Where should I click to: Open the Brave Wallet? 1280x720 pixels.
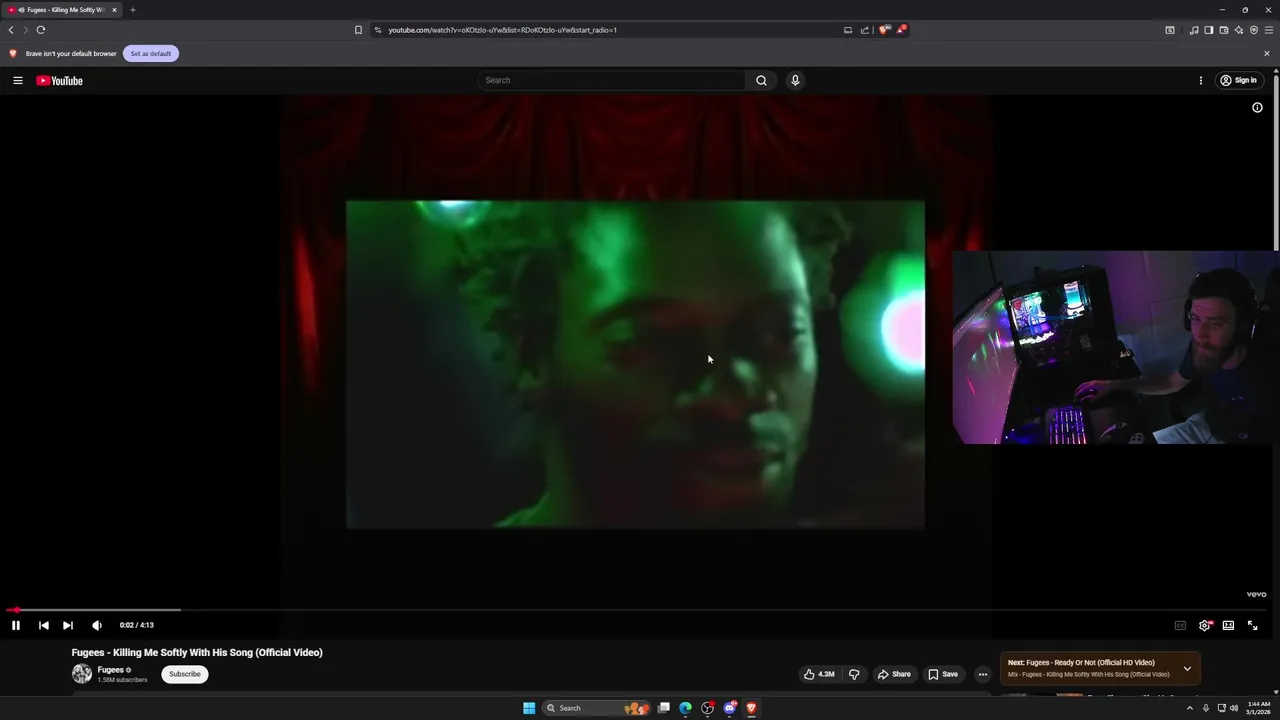1224,30
